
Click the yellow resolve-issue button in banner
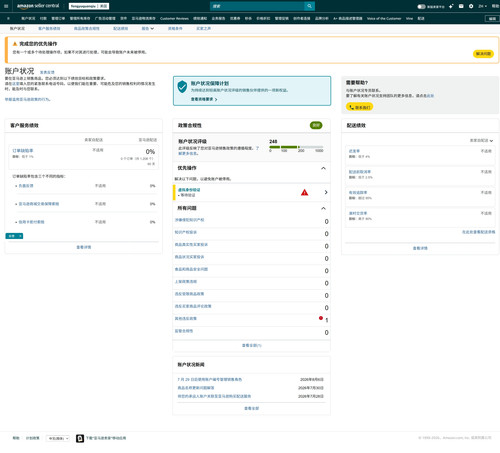[x=483, y=54]
